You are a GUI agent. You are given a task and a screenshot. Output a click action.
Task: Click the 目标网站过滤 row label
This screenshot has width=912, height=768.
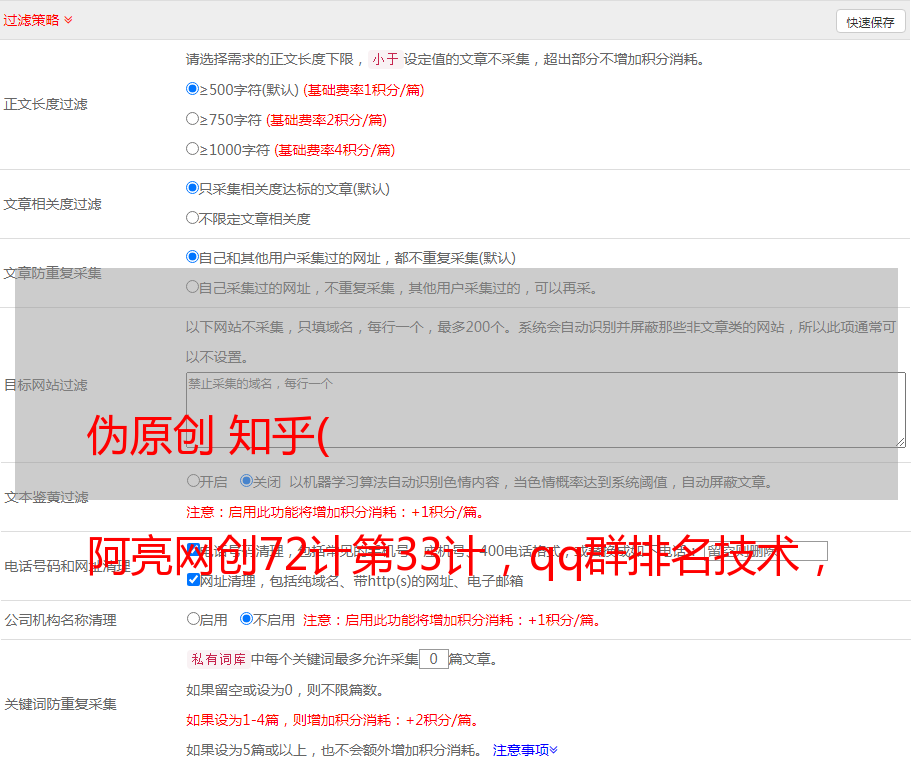click(x=45, y=385)
